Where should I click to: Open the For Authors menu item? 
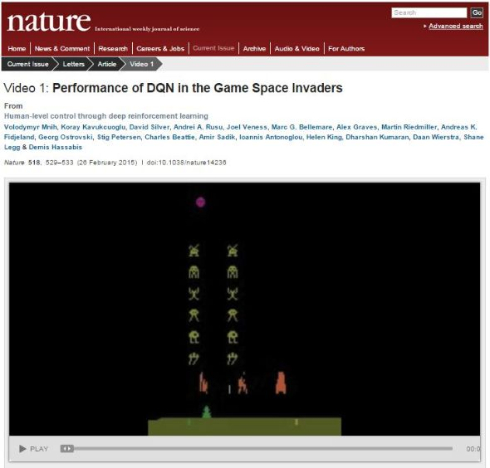tap(346, 49)
